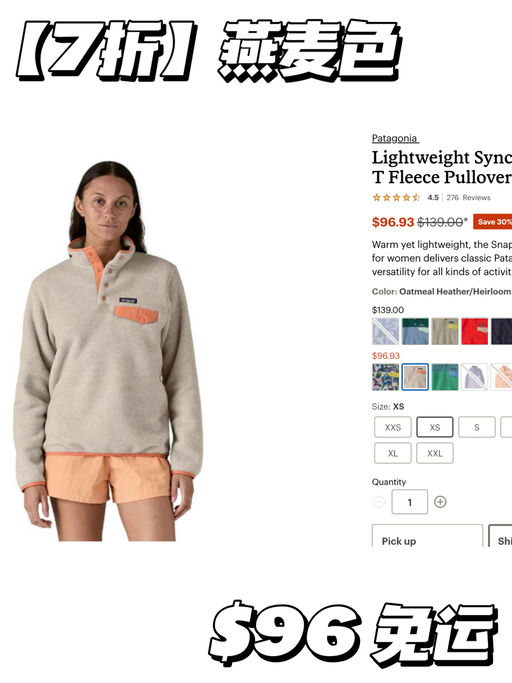Select the crossed-out light blue swatch
Viewport: 512px width, 683px height.
tap(385, 331)
